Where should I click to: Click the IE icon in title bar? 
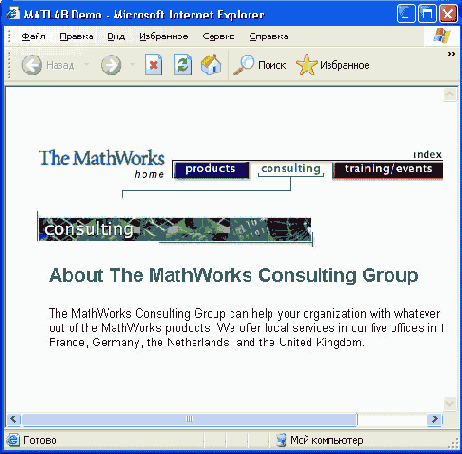click(13, 14)
